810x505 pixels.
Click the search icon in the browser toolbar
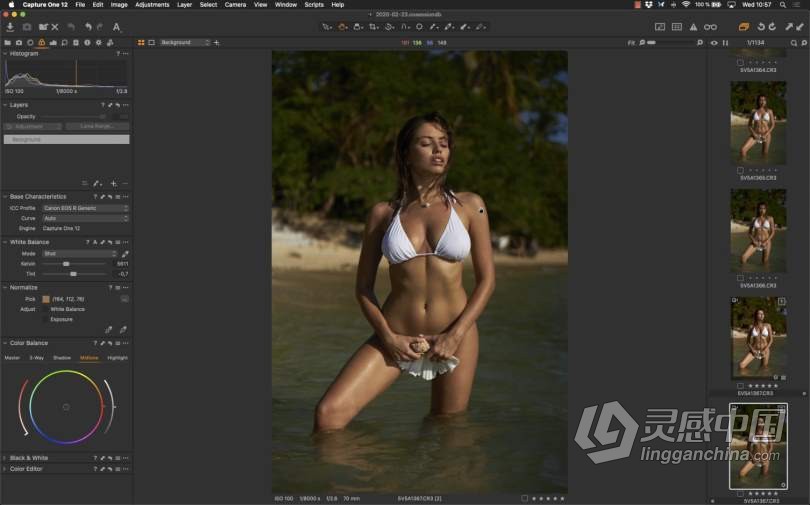[x=794, y=43]
